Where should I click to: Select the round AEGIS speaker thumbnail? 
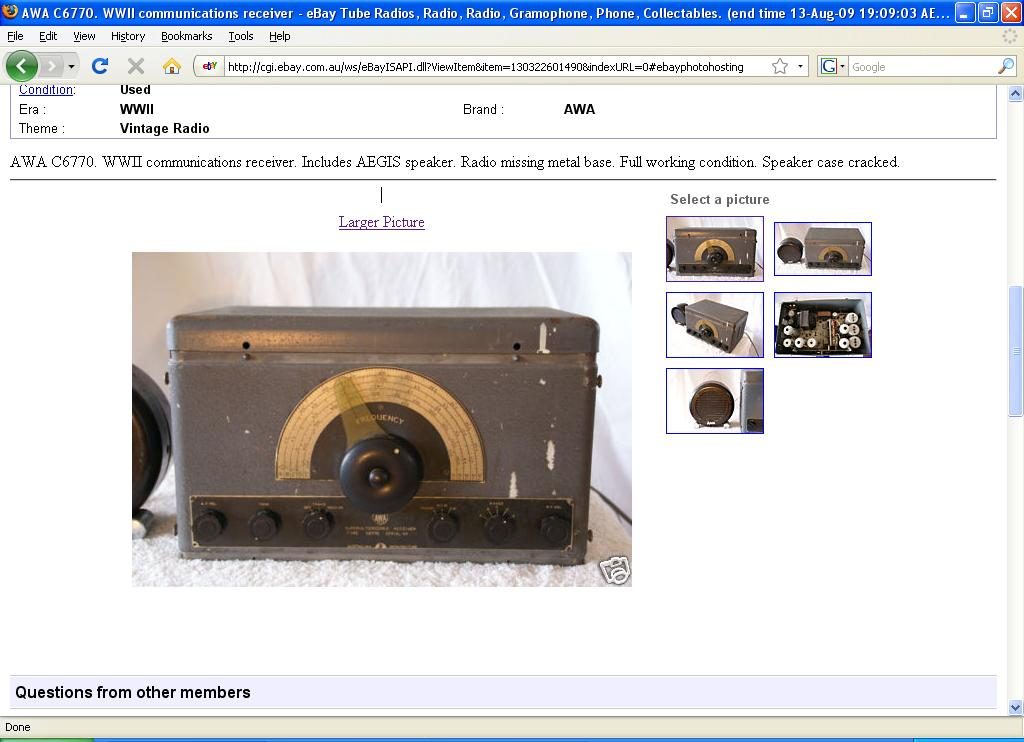(x=715, y=401)
